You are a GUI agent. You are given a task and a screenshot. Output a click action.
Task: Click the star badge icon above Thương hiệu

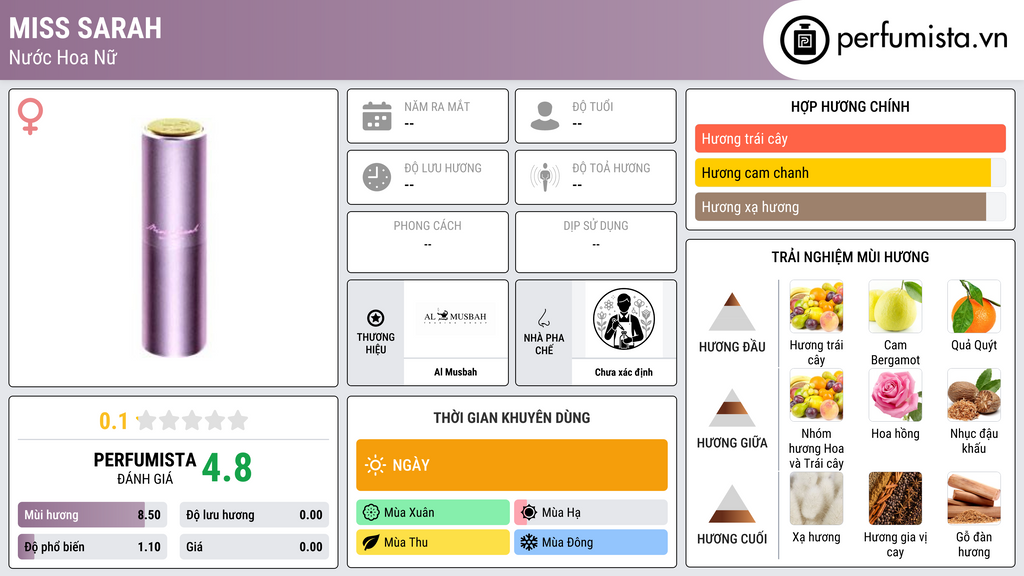pos(376,318)
